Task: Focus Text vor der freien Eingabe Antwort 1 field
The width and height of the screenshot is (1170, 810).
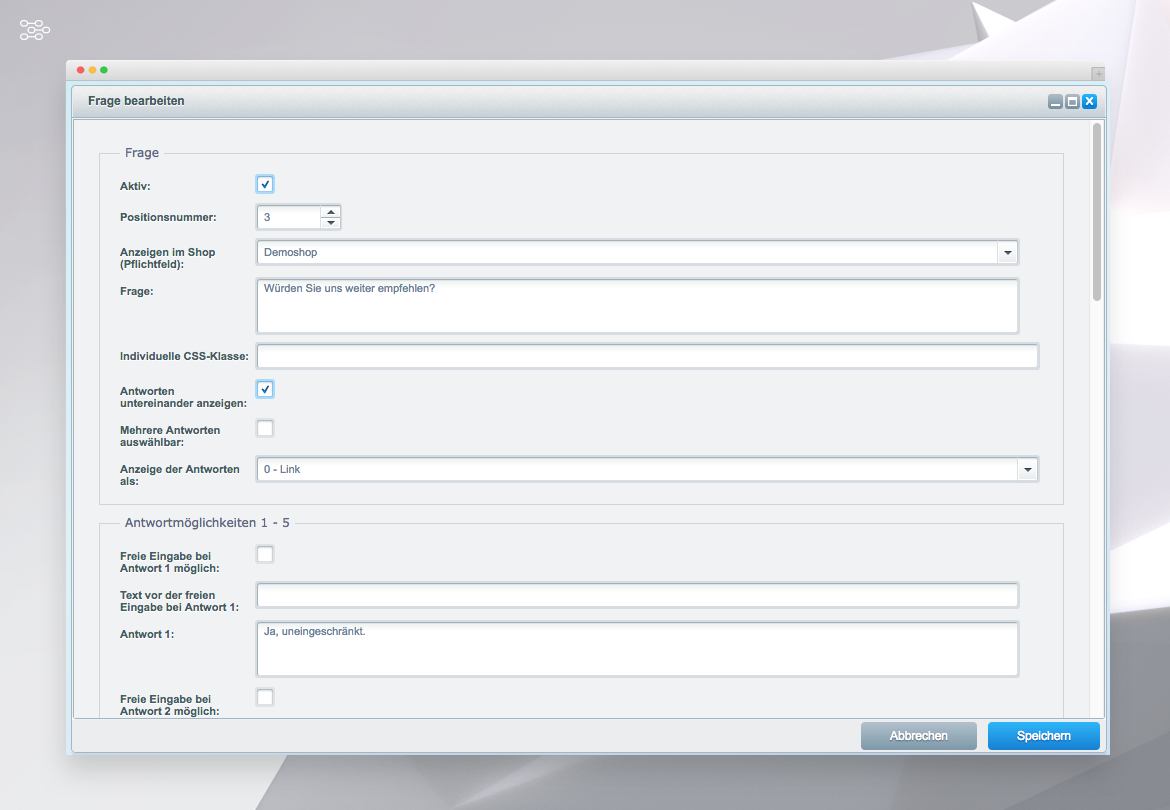Action: [x=637, y=595]
